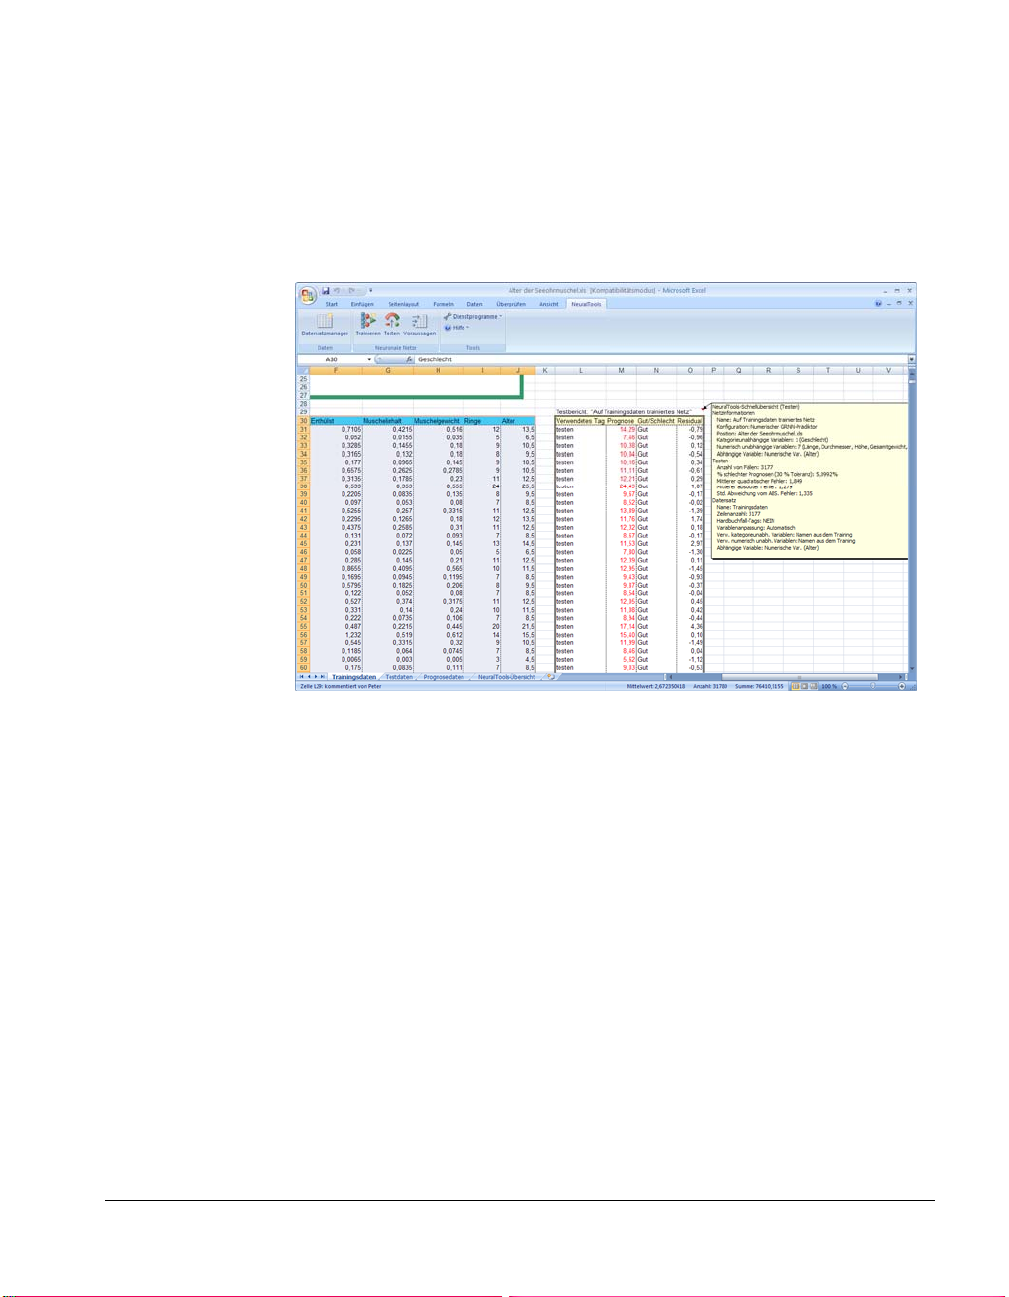Viewport: 1009px width, 1297px height.
Task: Click the Testbericht title cell
Action: point(624,412)
